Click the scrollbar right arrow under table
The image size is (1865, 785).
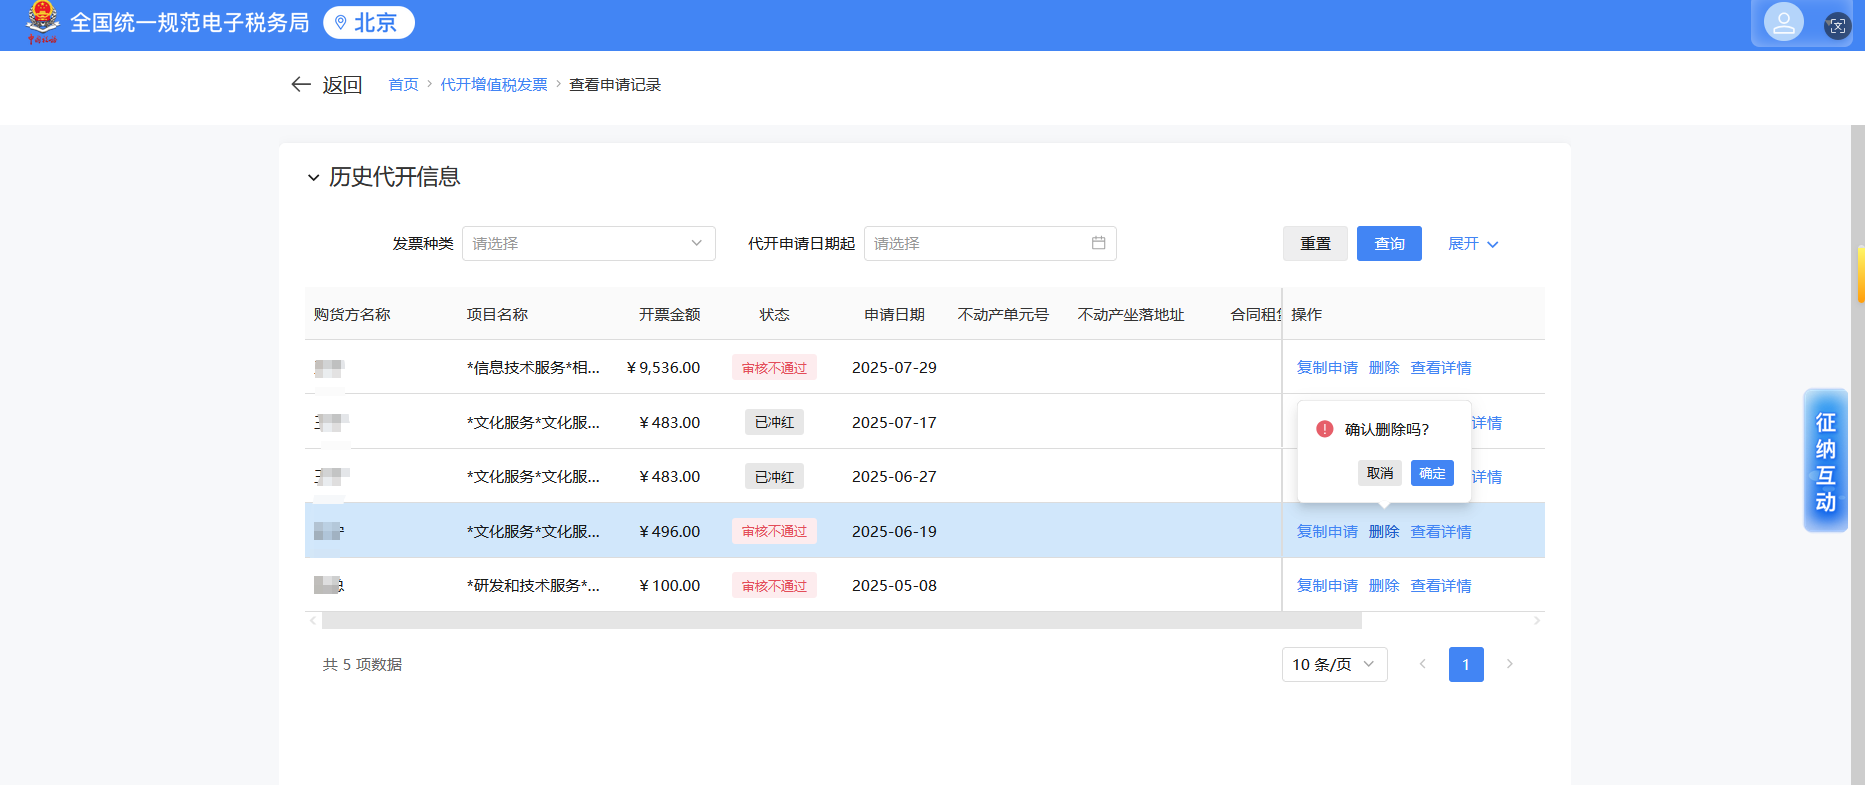[x=1537, y=621]
